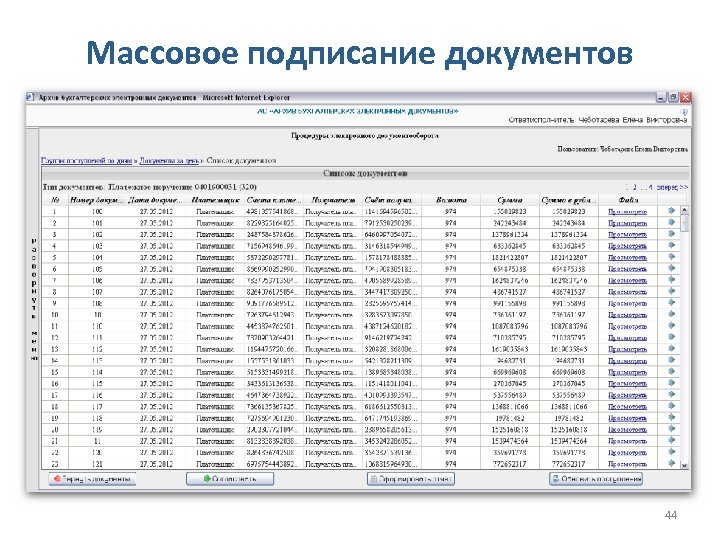Click the blue arrow icon in row 13

pyautogui.click(x=671, y=349)
